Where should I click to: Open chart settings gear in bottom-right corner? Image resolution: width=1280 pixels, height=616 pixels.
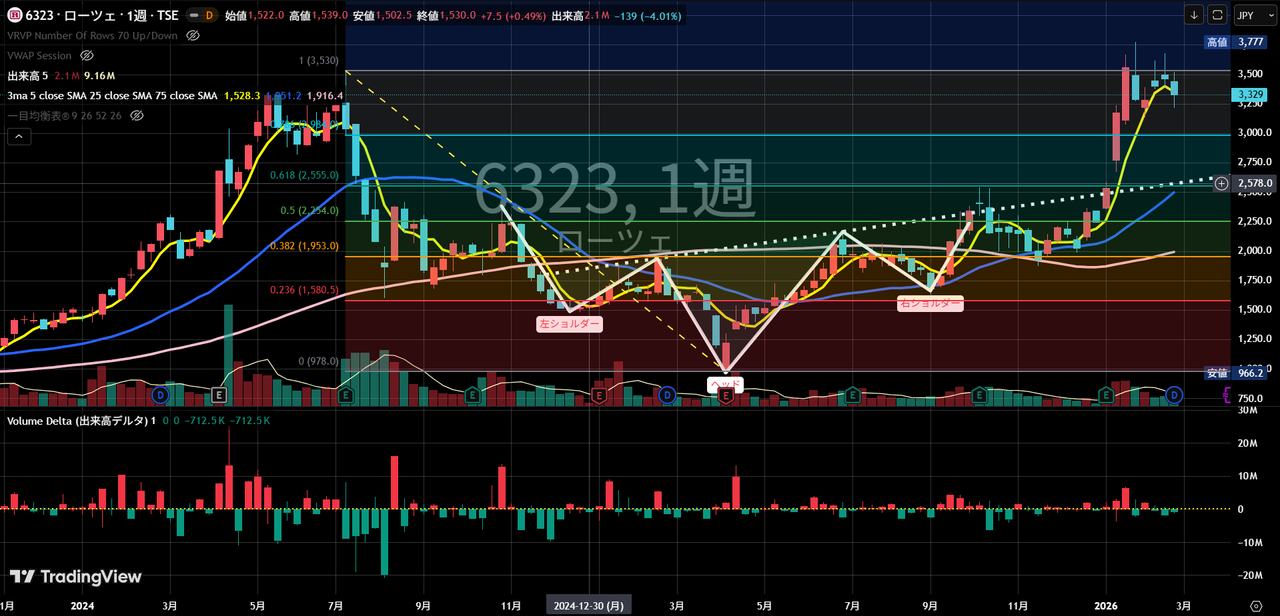click(x=1256, y=607)
